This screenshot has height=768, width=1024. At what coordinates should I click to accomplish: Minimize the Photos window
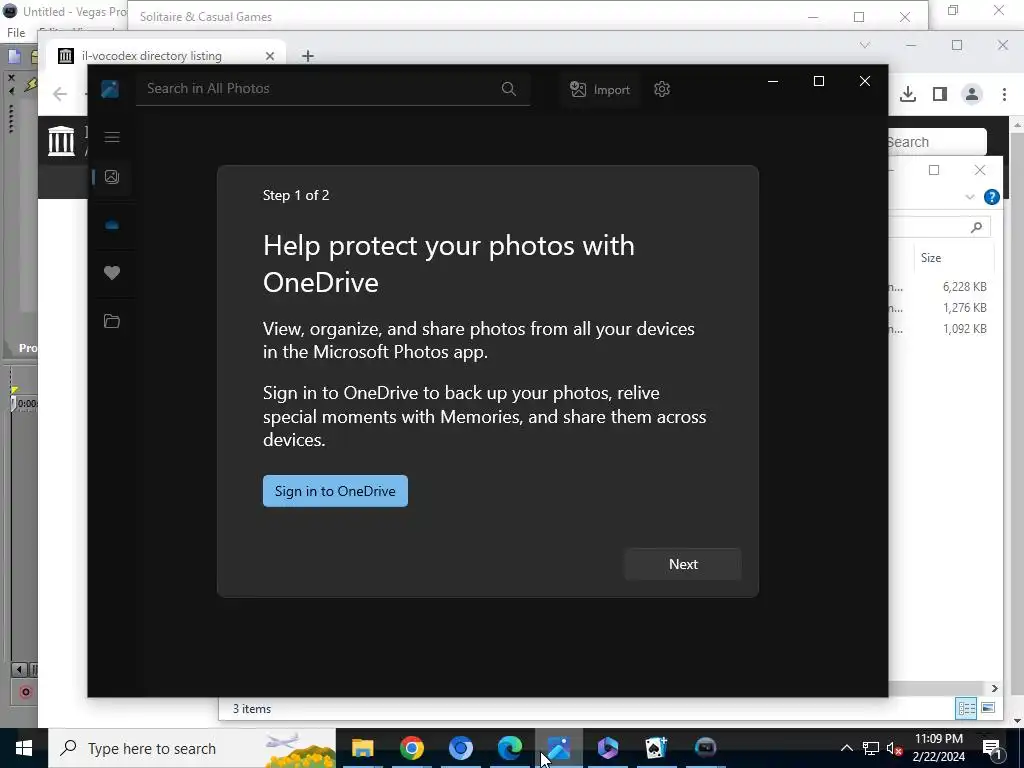click(x=773, y=81)
